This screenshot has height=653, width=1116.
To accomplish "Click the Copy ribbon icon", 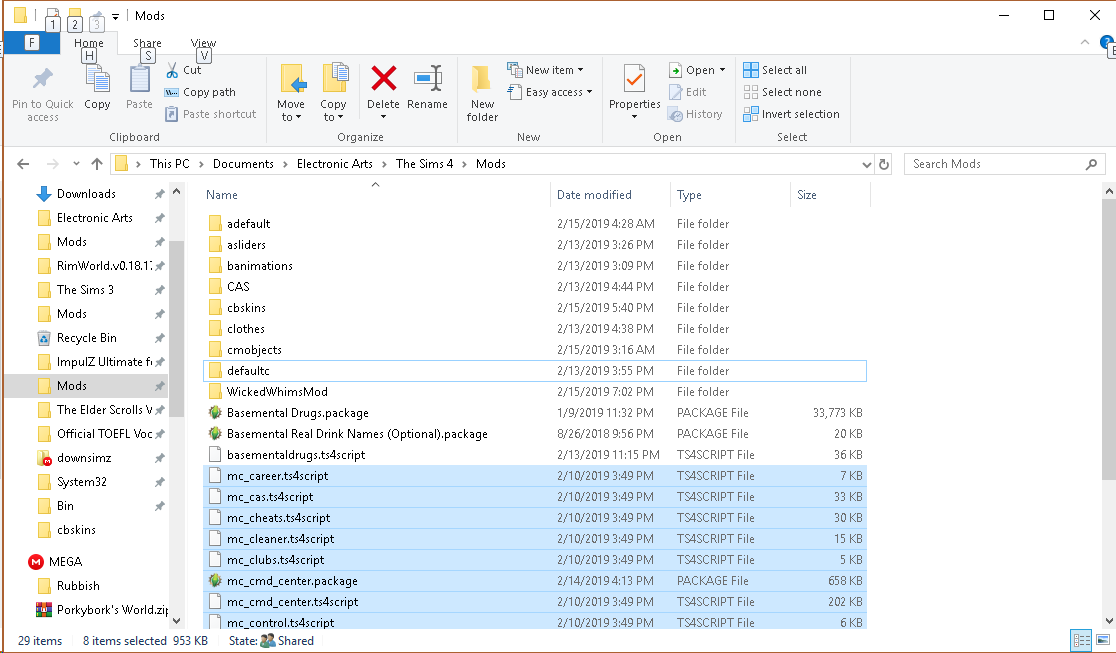I will (x=97, y=79).
